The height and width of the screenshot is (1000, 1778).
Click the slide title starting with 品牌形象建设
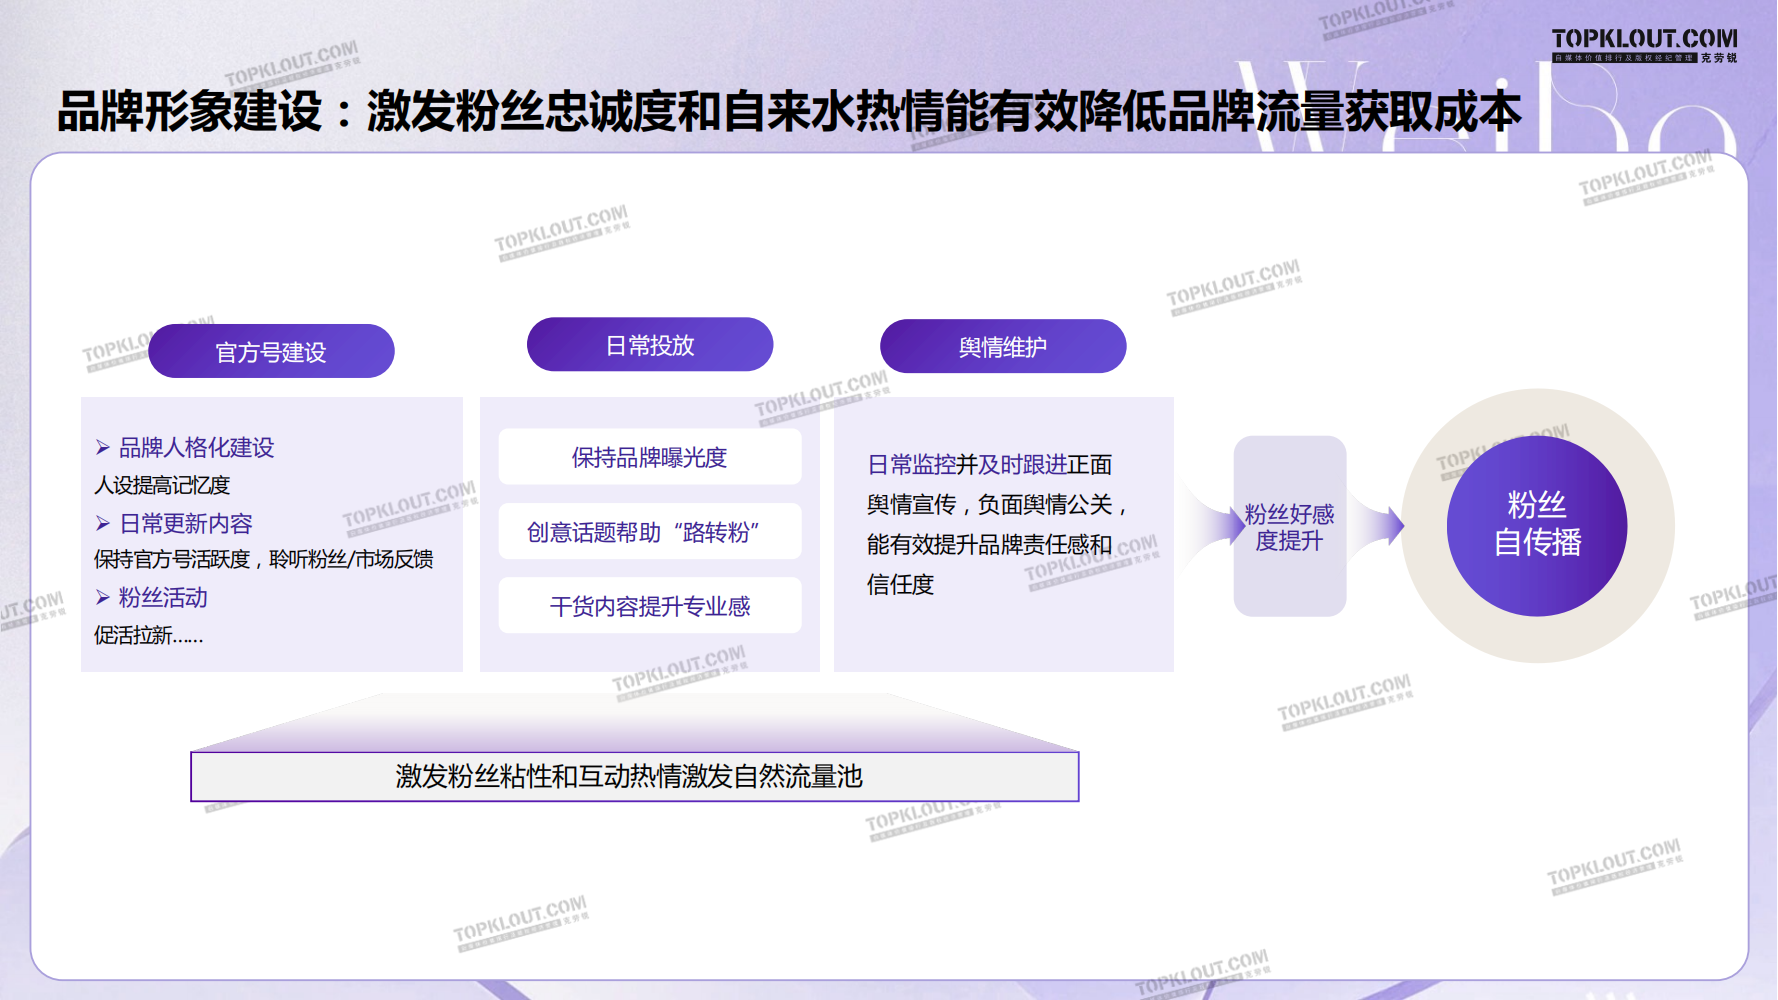click(x=788, y=111)
